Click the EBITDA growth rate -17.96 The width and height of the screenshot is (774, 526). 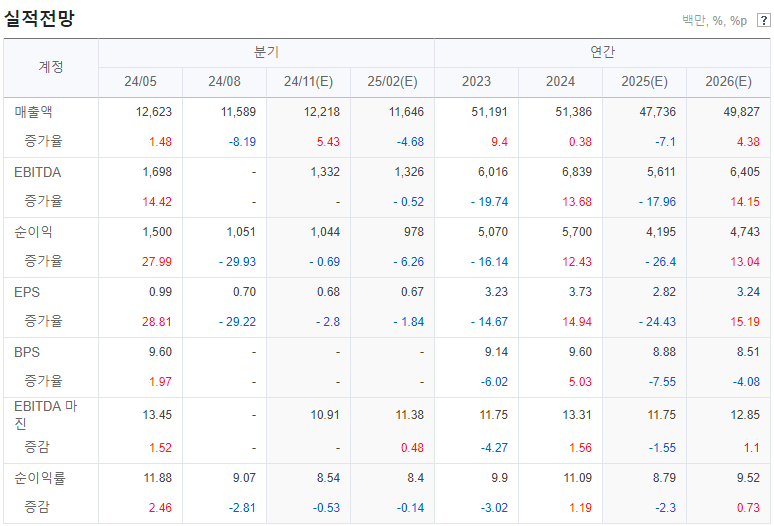tap(658, 202)
